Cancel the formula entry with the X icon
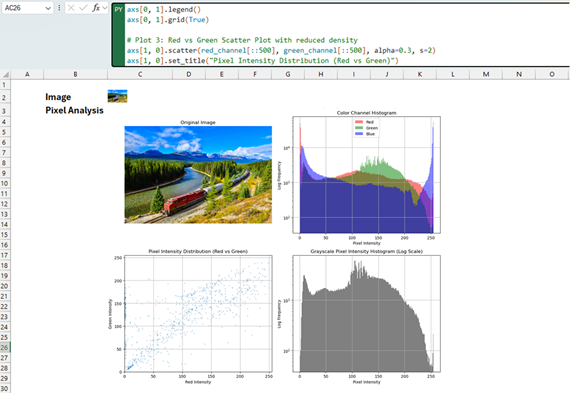 click(x=71, y=8)
